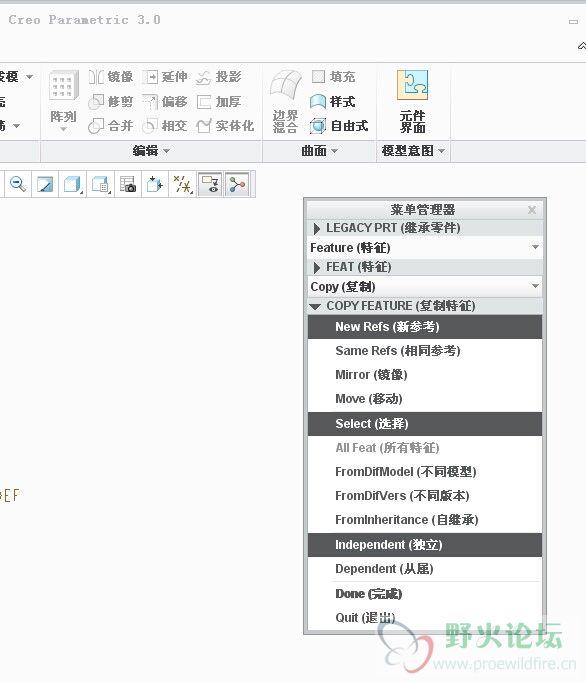Expand the LEGACY PRT (继承零件) section
The width and height of the screenshot is (586, 682).
click(425, 228)
